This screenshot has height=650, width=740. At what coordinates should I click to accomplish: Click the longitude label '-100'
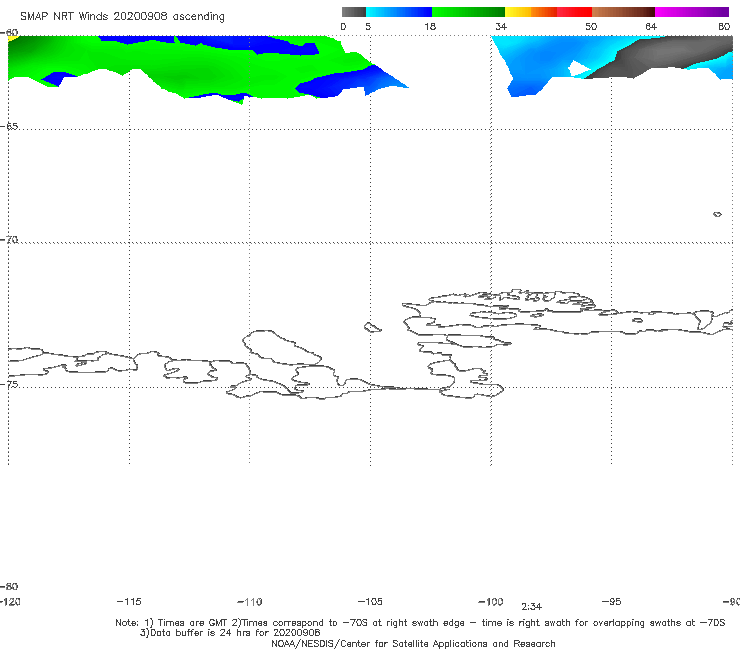(491, 602)
